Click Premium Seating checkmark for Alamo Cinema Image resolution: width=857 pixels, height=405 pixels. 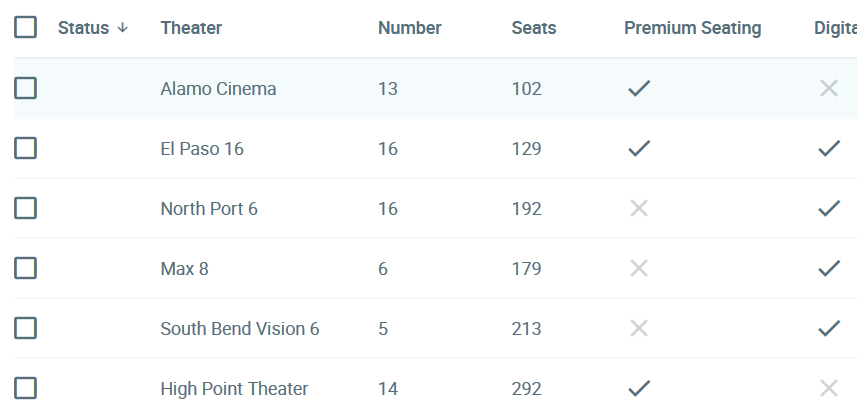pyautogui.click(x=639, y=89)
